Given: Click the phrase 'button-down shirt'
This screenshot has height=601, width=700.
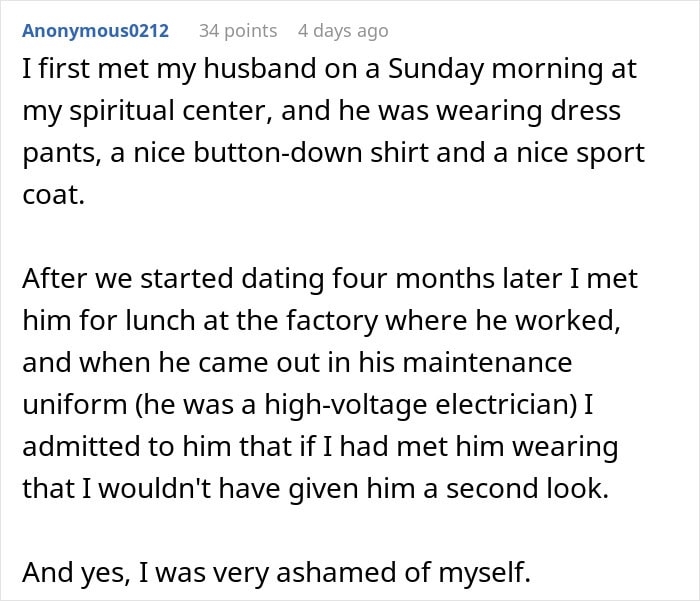Looking at the screenshot, I should point(329,153).
